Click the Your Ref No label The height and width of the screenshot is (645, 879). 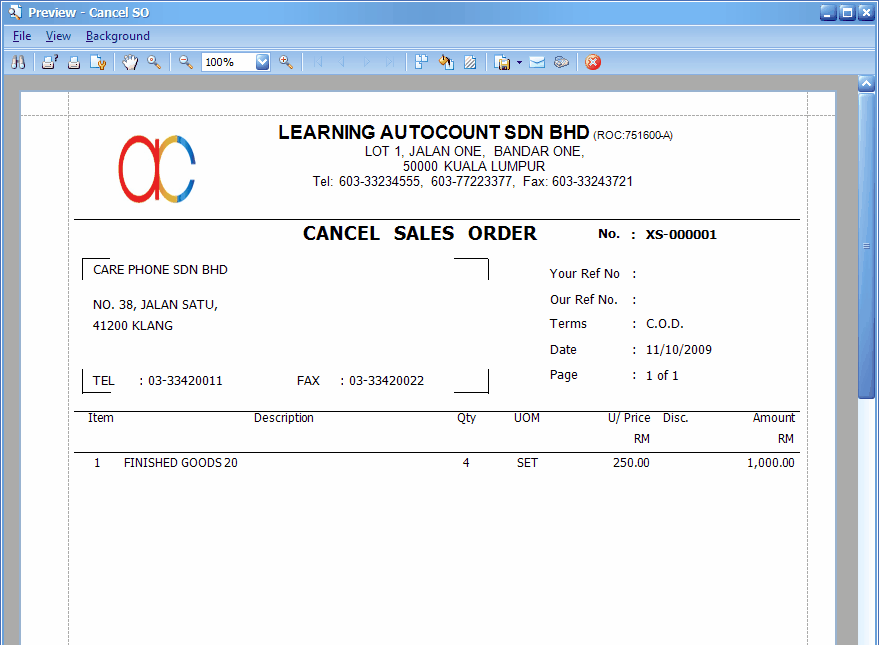(x=585, y=273)
